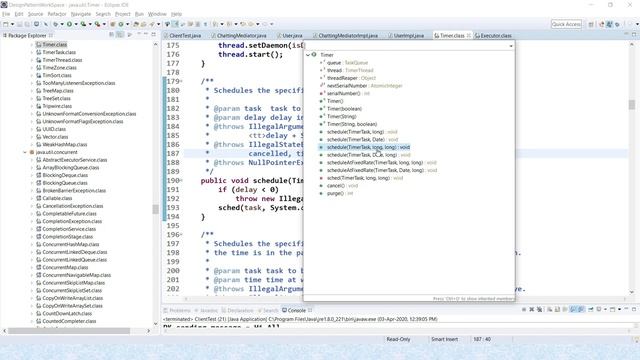Click the External Tools run icon
This screenshot has width=640, height=360.
click(98, 24)
